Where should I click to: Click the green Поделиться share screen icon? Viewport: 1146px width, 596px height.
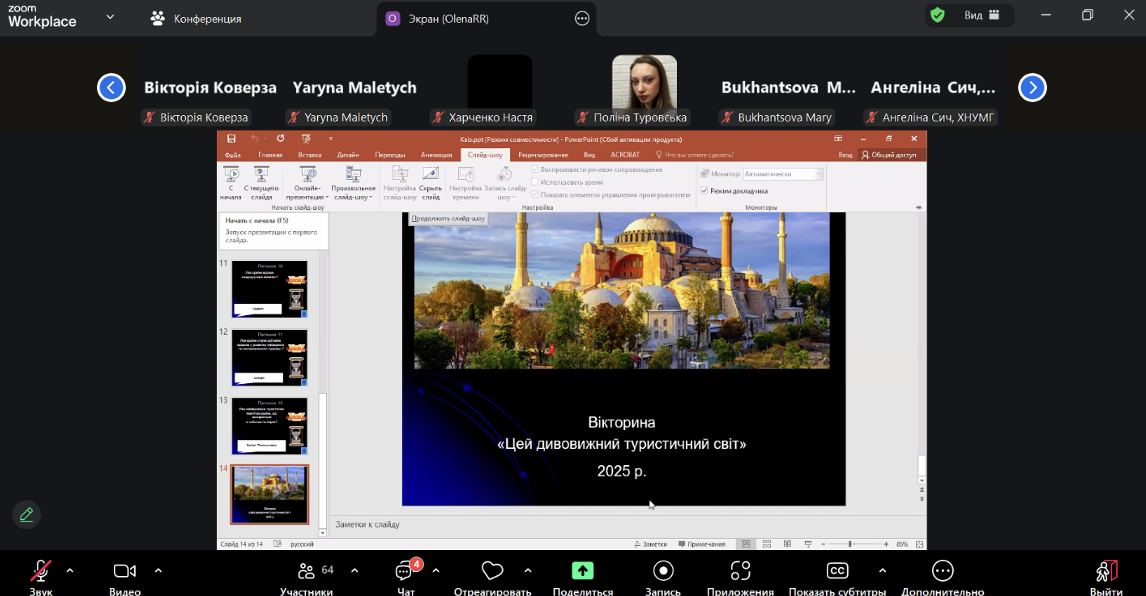[x=582, y=571]
